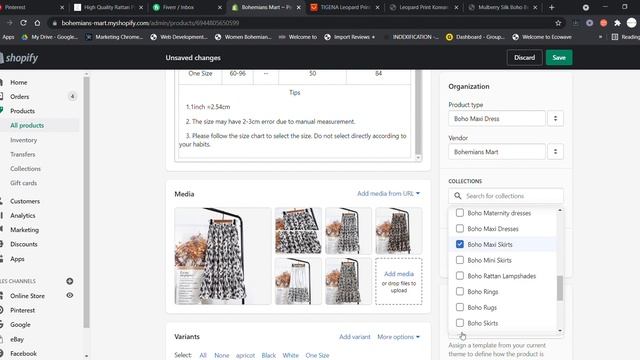Check the Boho Maxi Dresses collection
The image size is (640, 360).
(x=460, y=228)
